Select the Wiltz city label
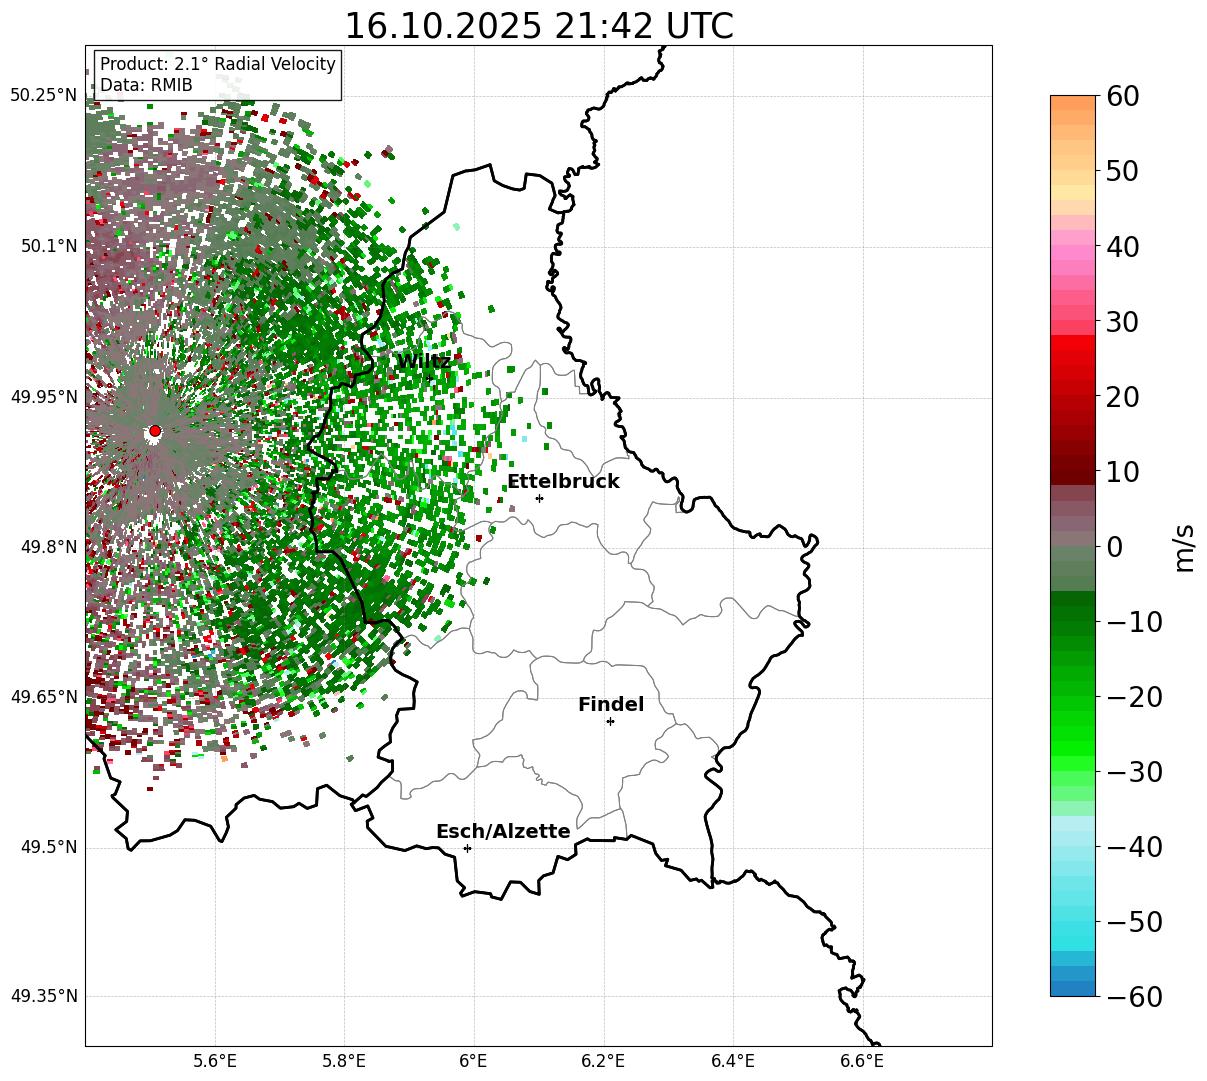This screenshot has height=1081, width=1207. 424,361
